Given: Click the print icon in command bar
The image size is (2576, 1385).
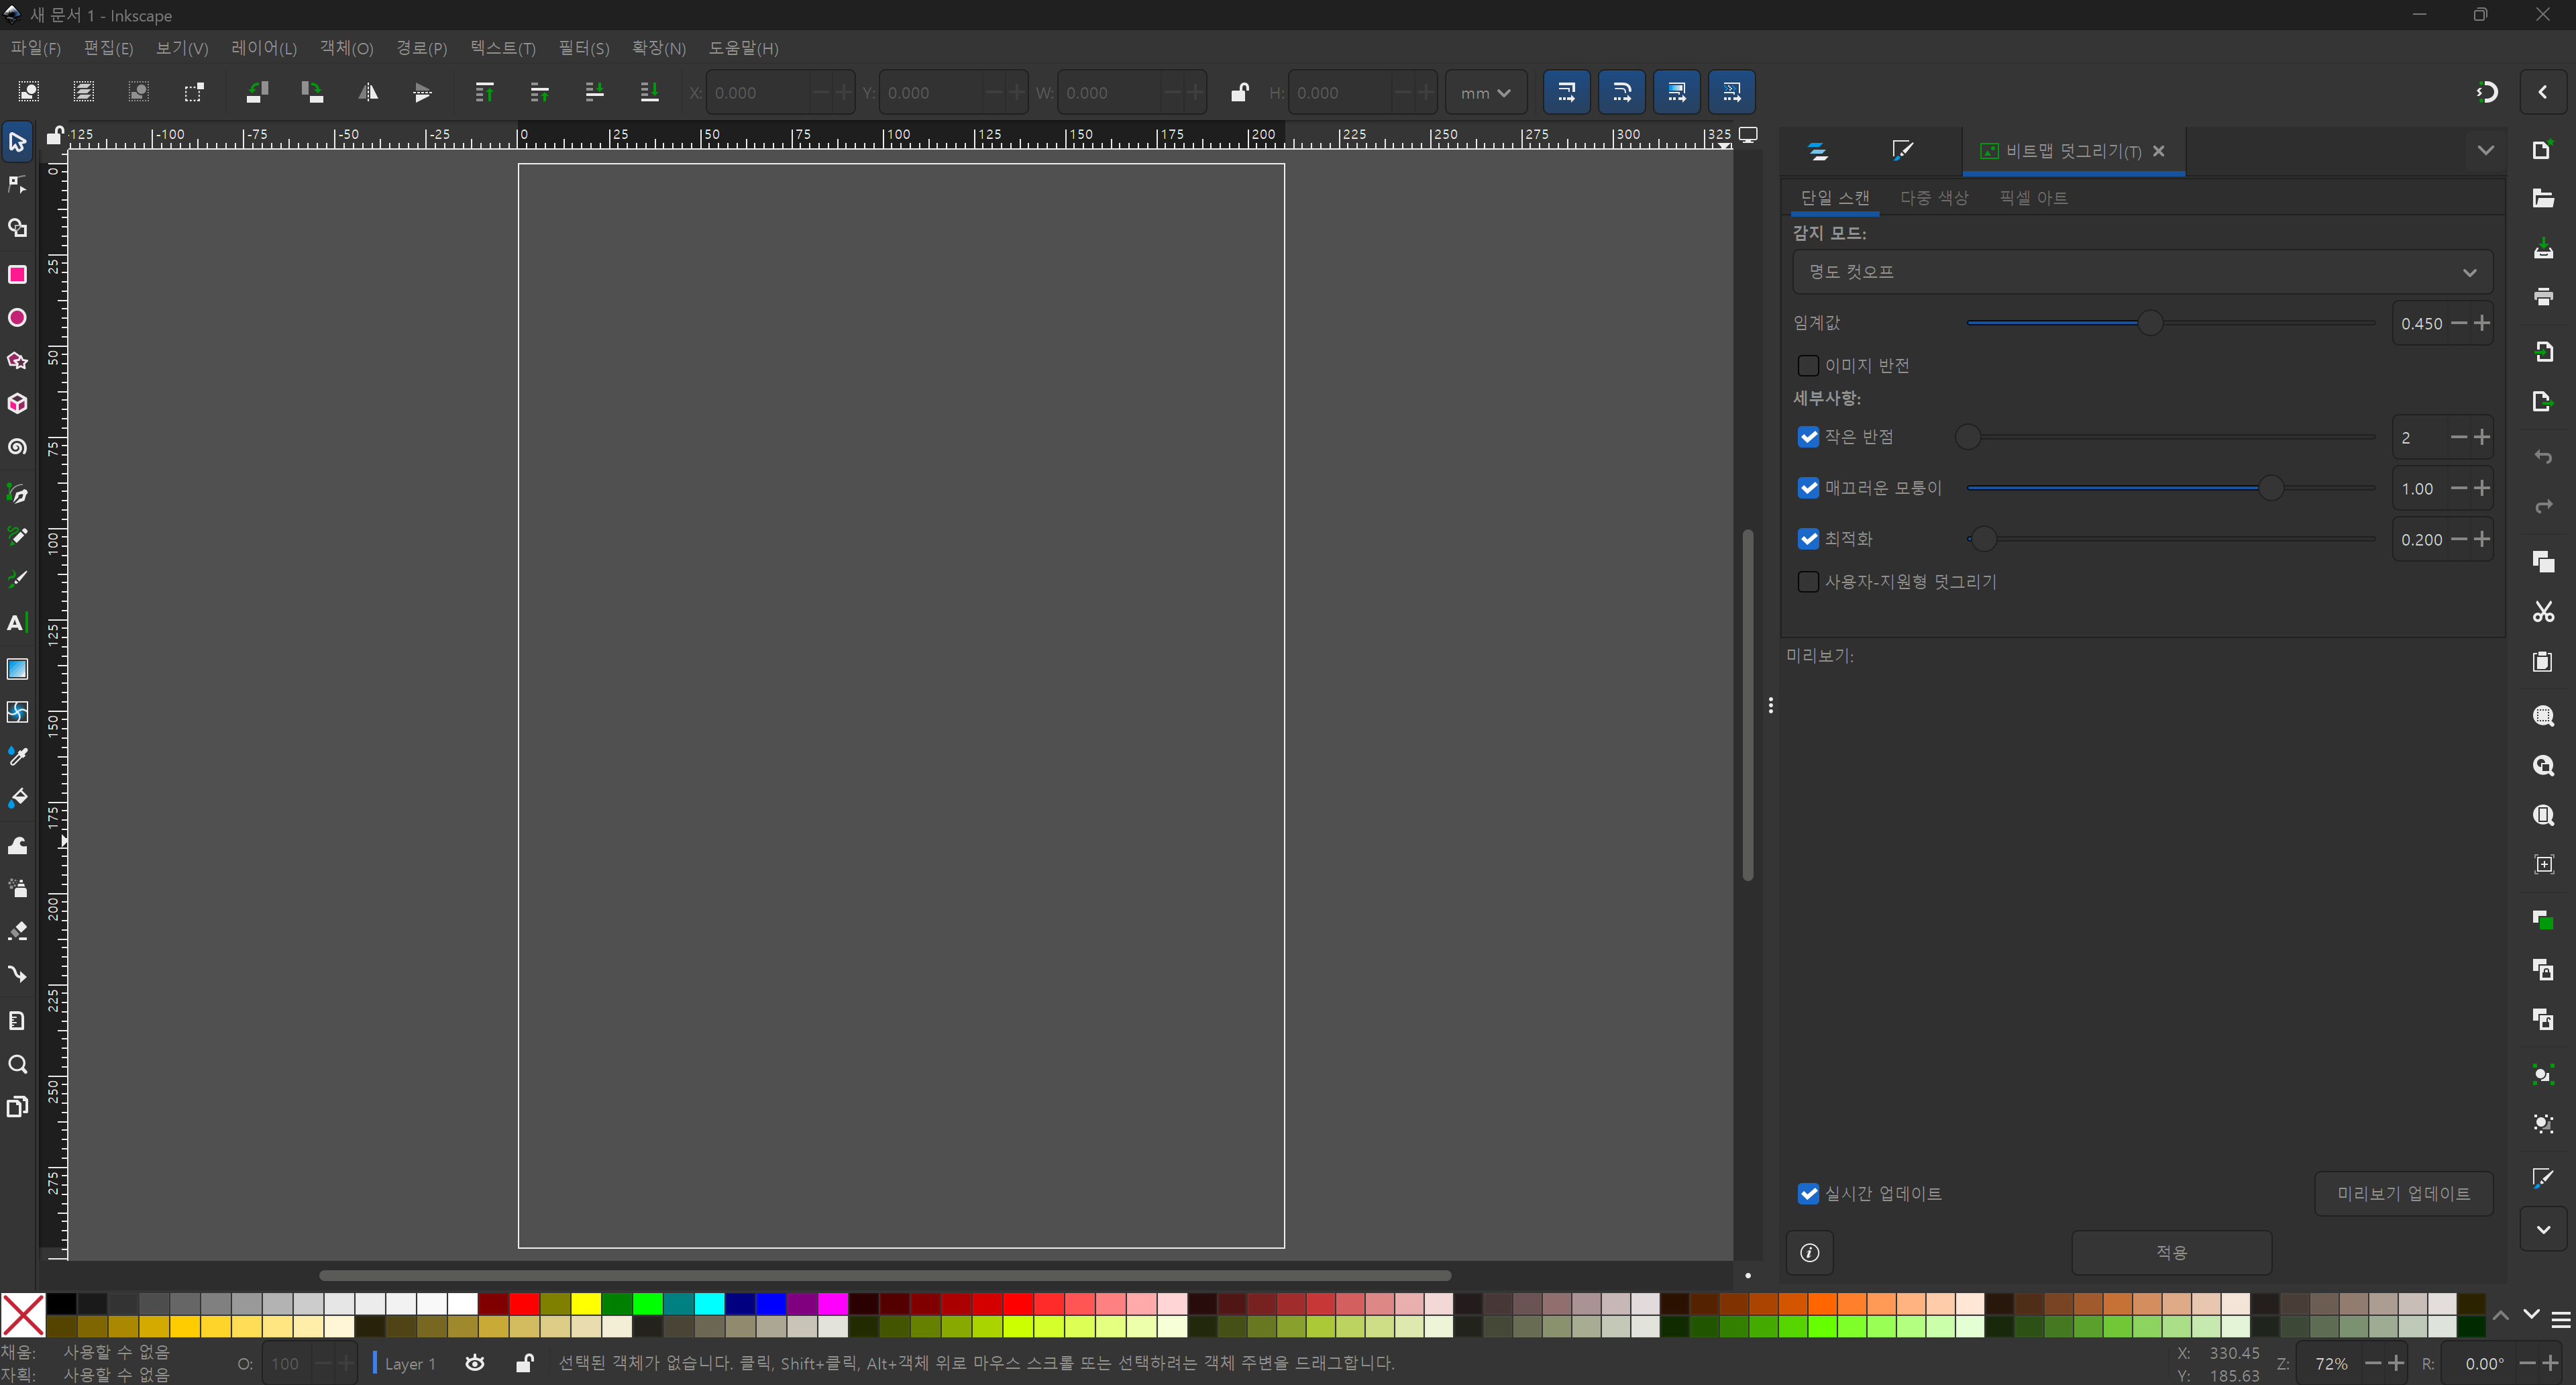Looking at the screenshot, I should (x=2543, y=297).
